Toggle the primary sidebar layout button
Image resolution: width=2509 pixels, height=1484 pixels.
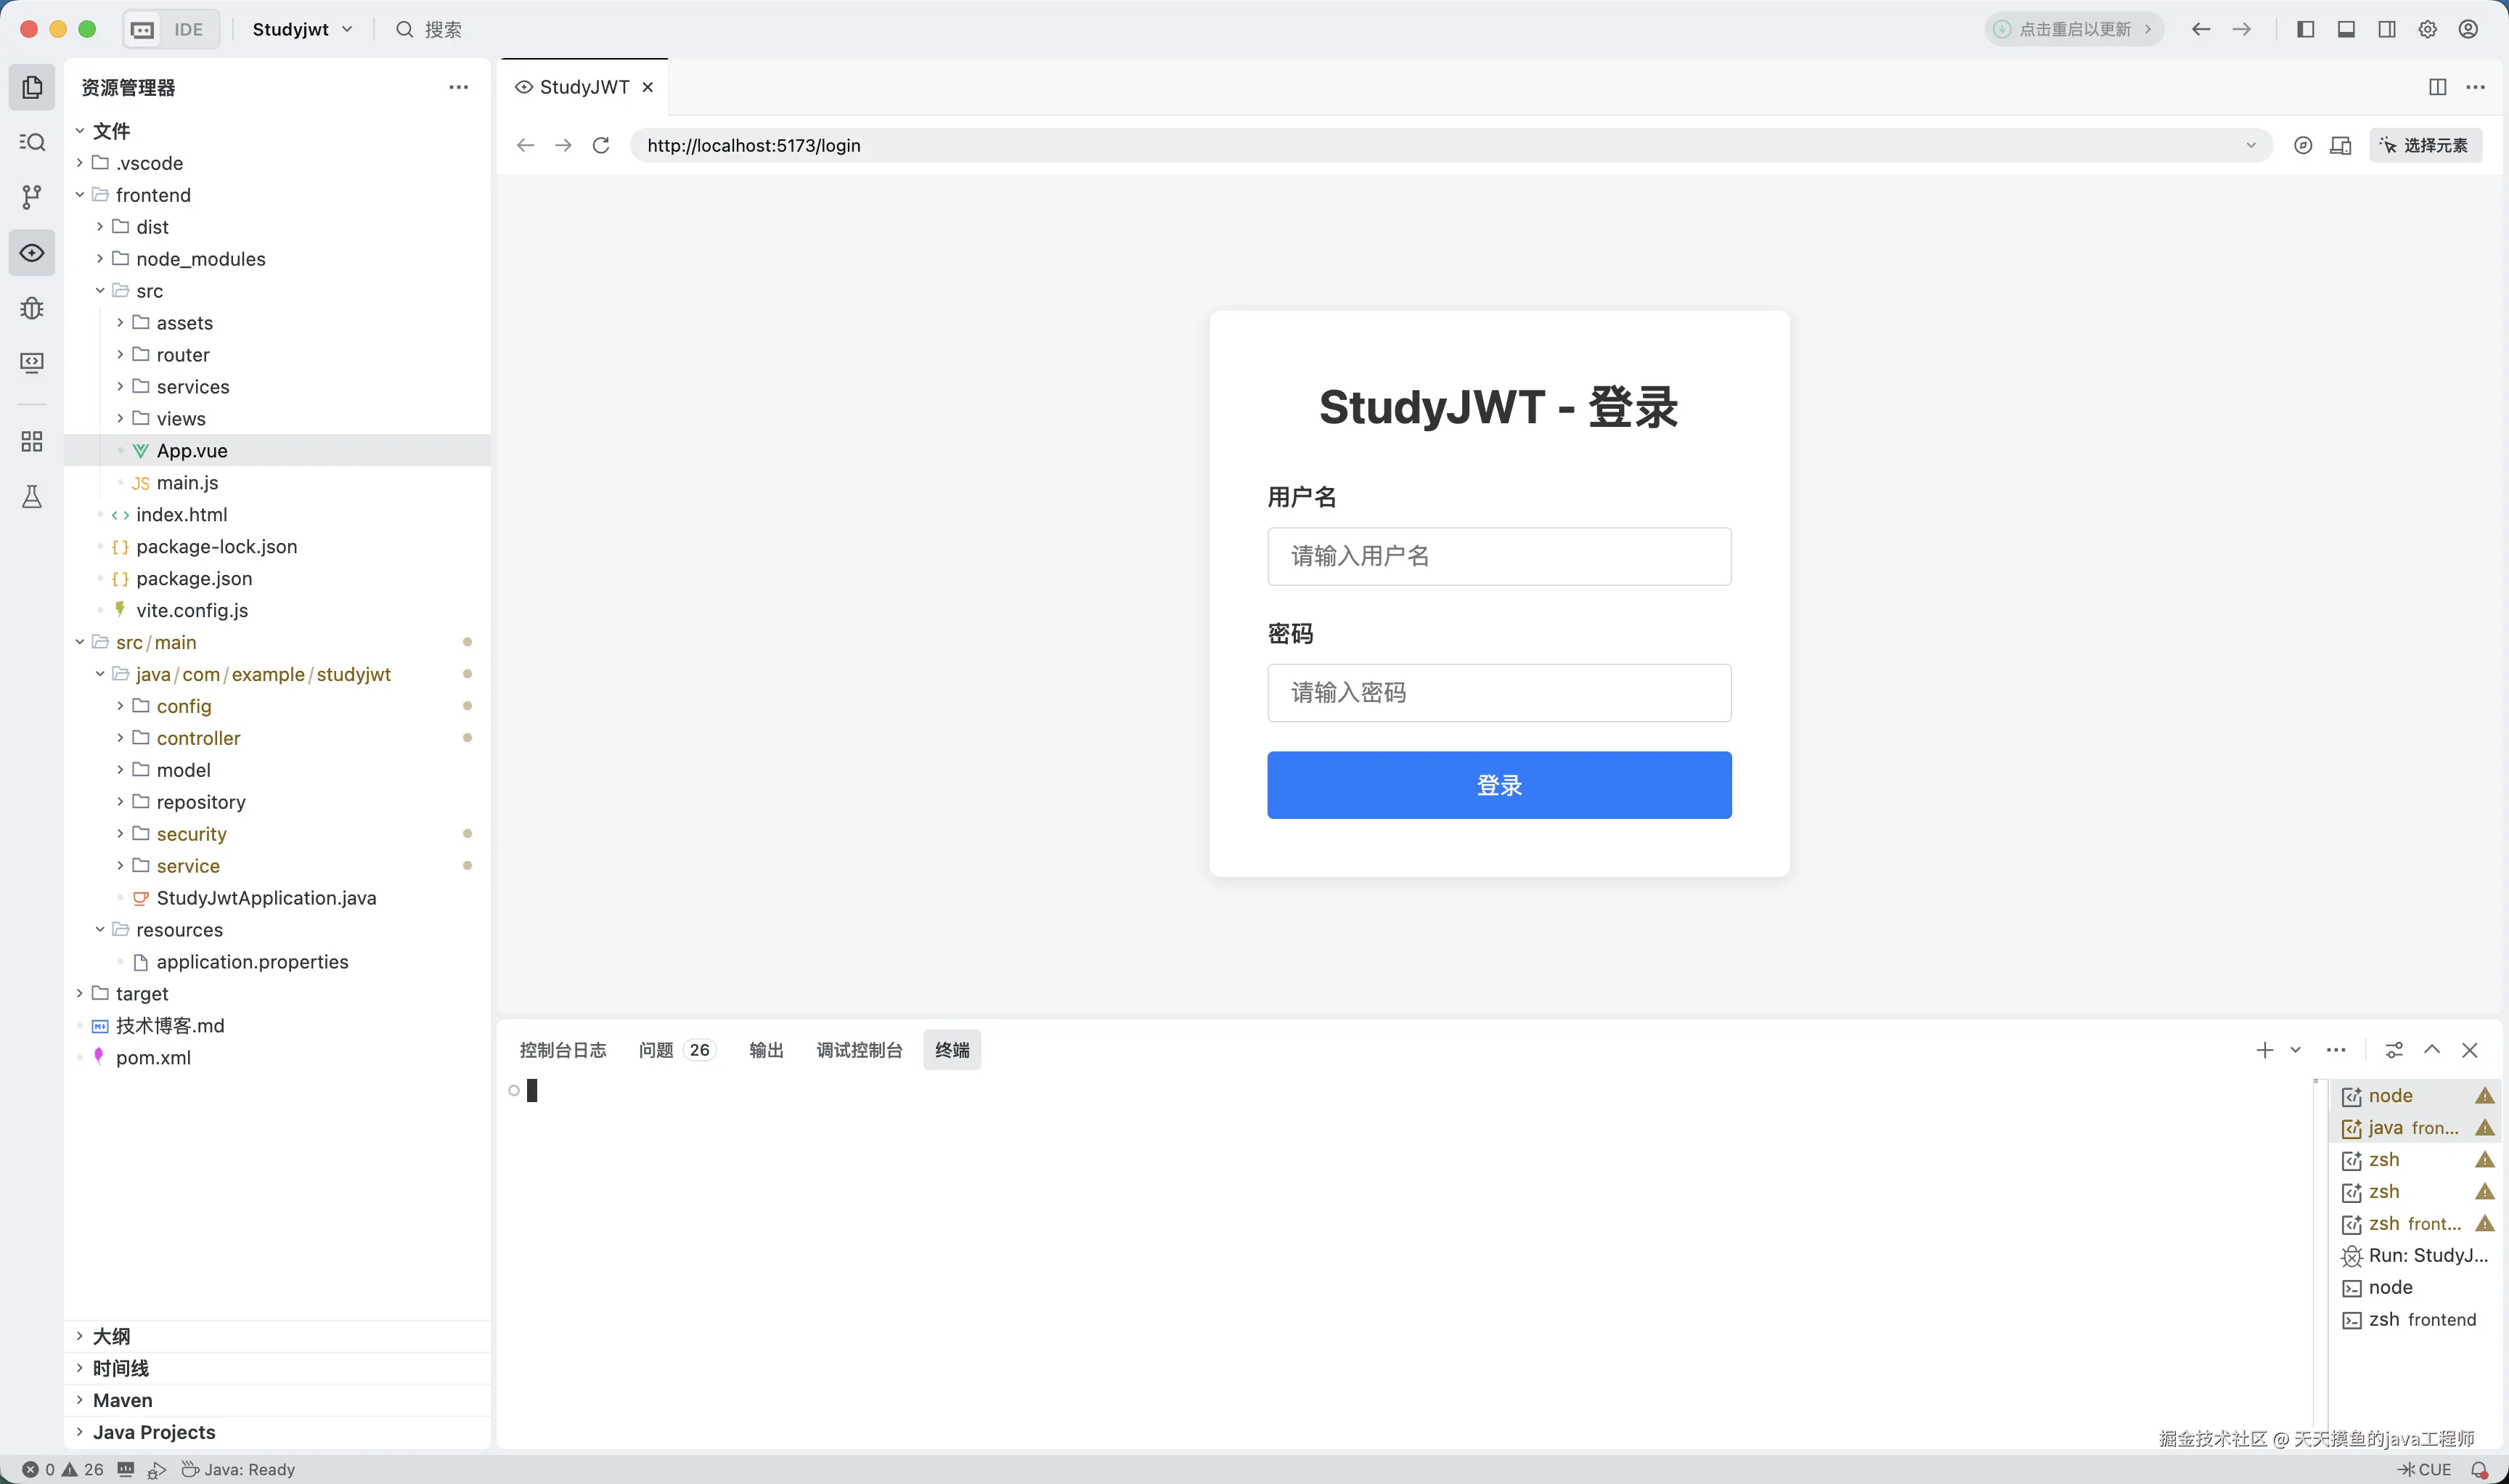point(2305,29)
